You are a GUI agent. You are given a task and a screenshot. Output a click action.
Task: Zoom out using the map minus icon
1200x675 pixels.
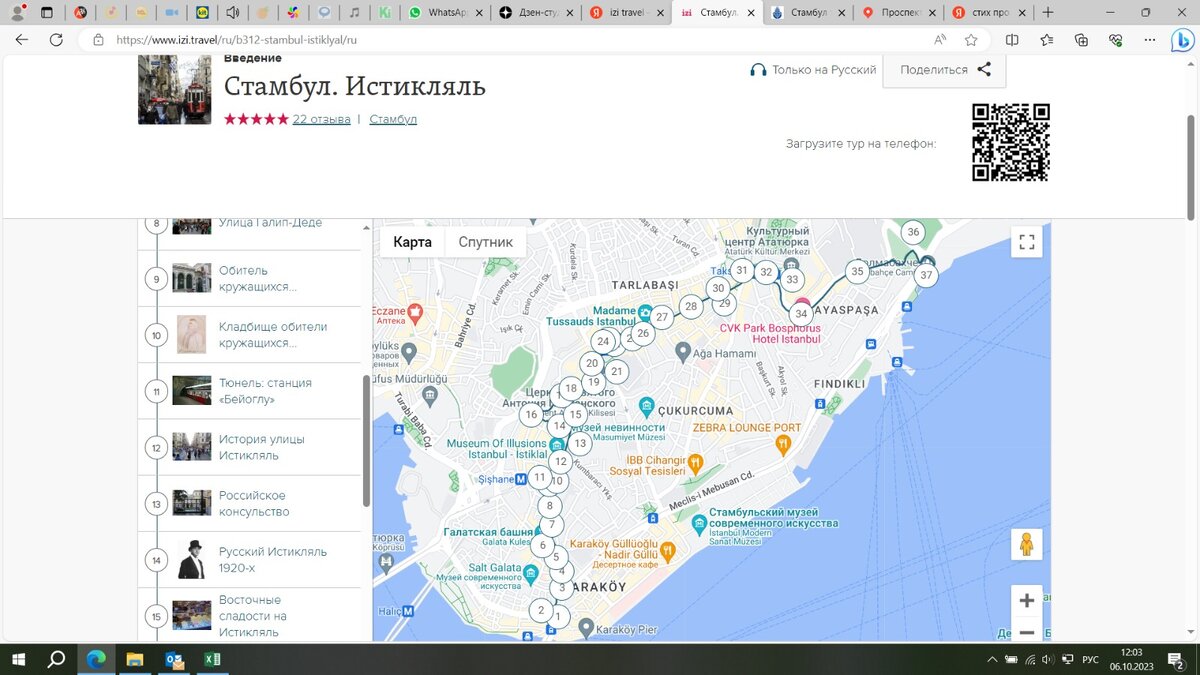pyautogui.click(x=1026, y=632)
